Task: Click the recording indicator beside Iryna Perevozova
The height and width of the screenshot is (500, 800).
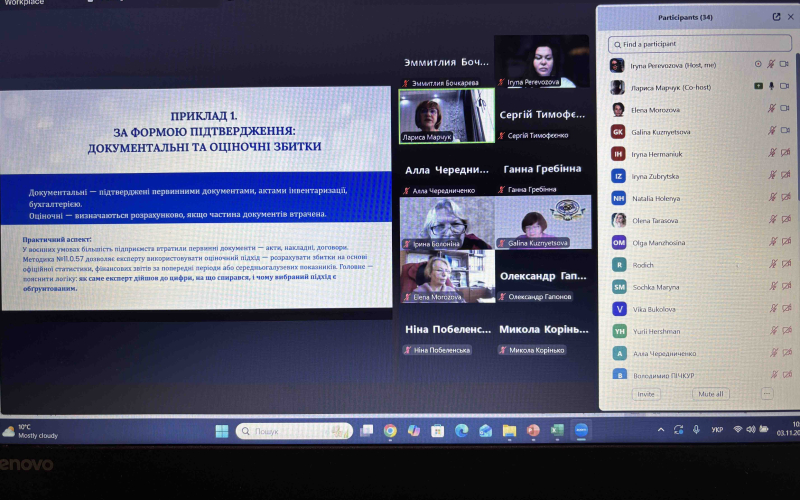Action: click(757, 65)
